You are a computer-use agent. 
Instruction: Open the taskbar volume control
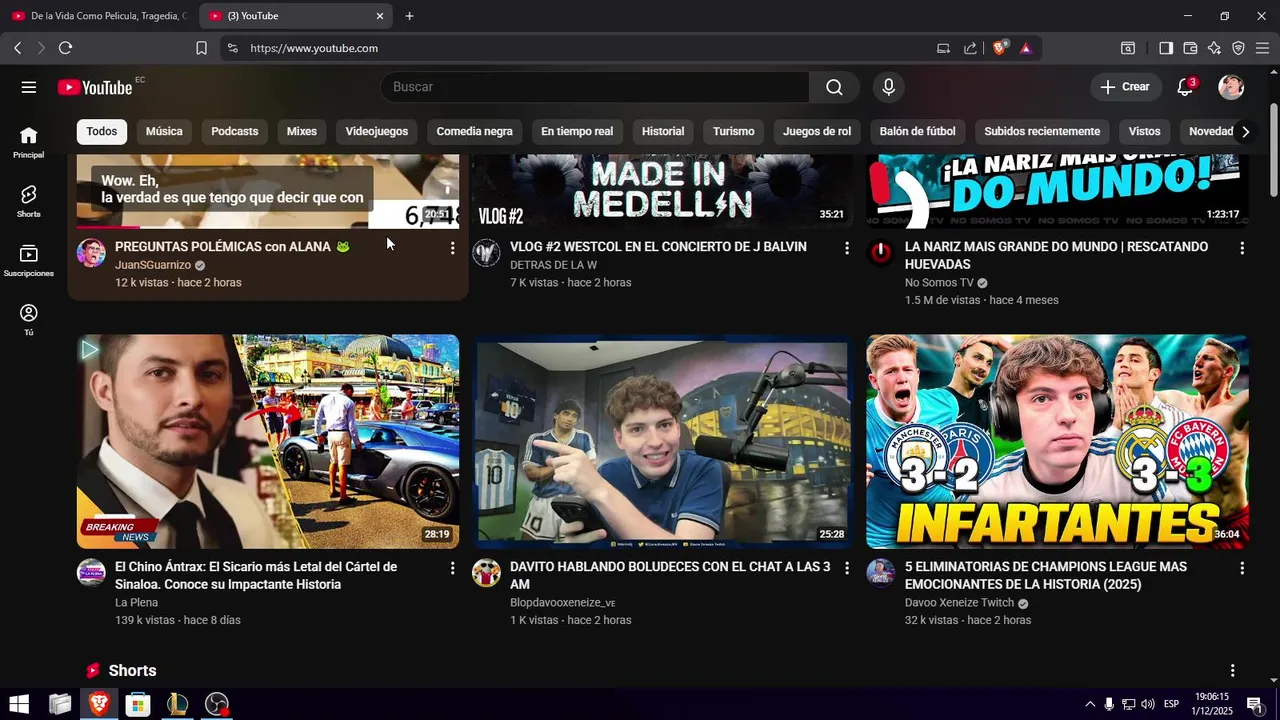[x=1147, y=704]
